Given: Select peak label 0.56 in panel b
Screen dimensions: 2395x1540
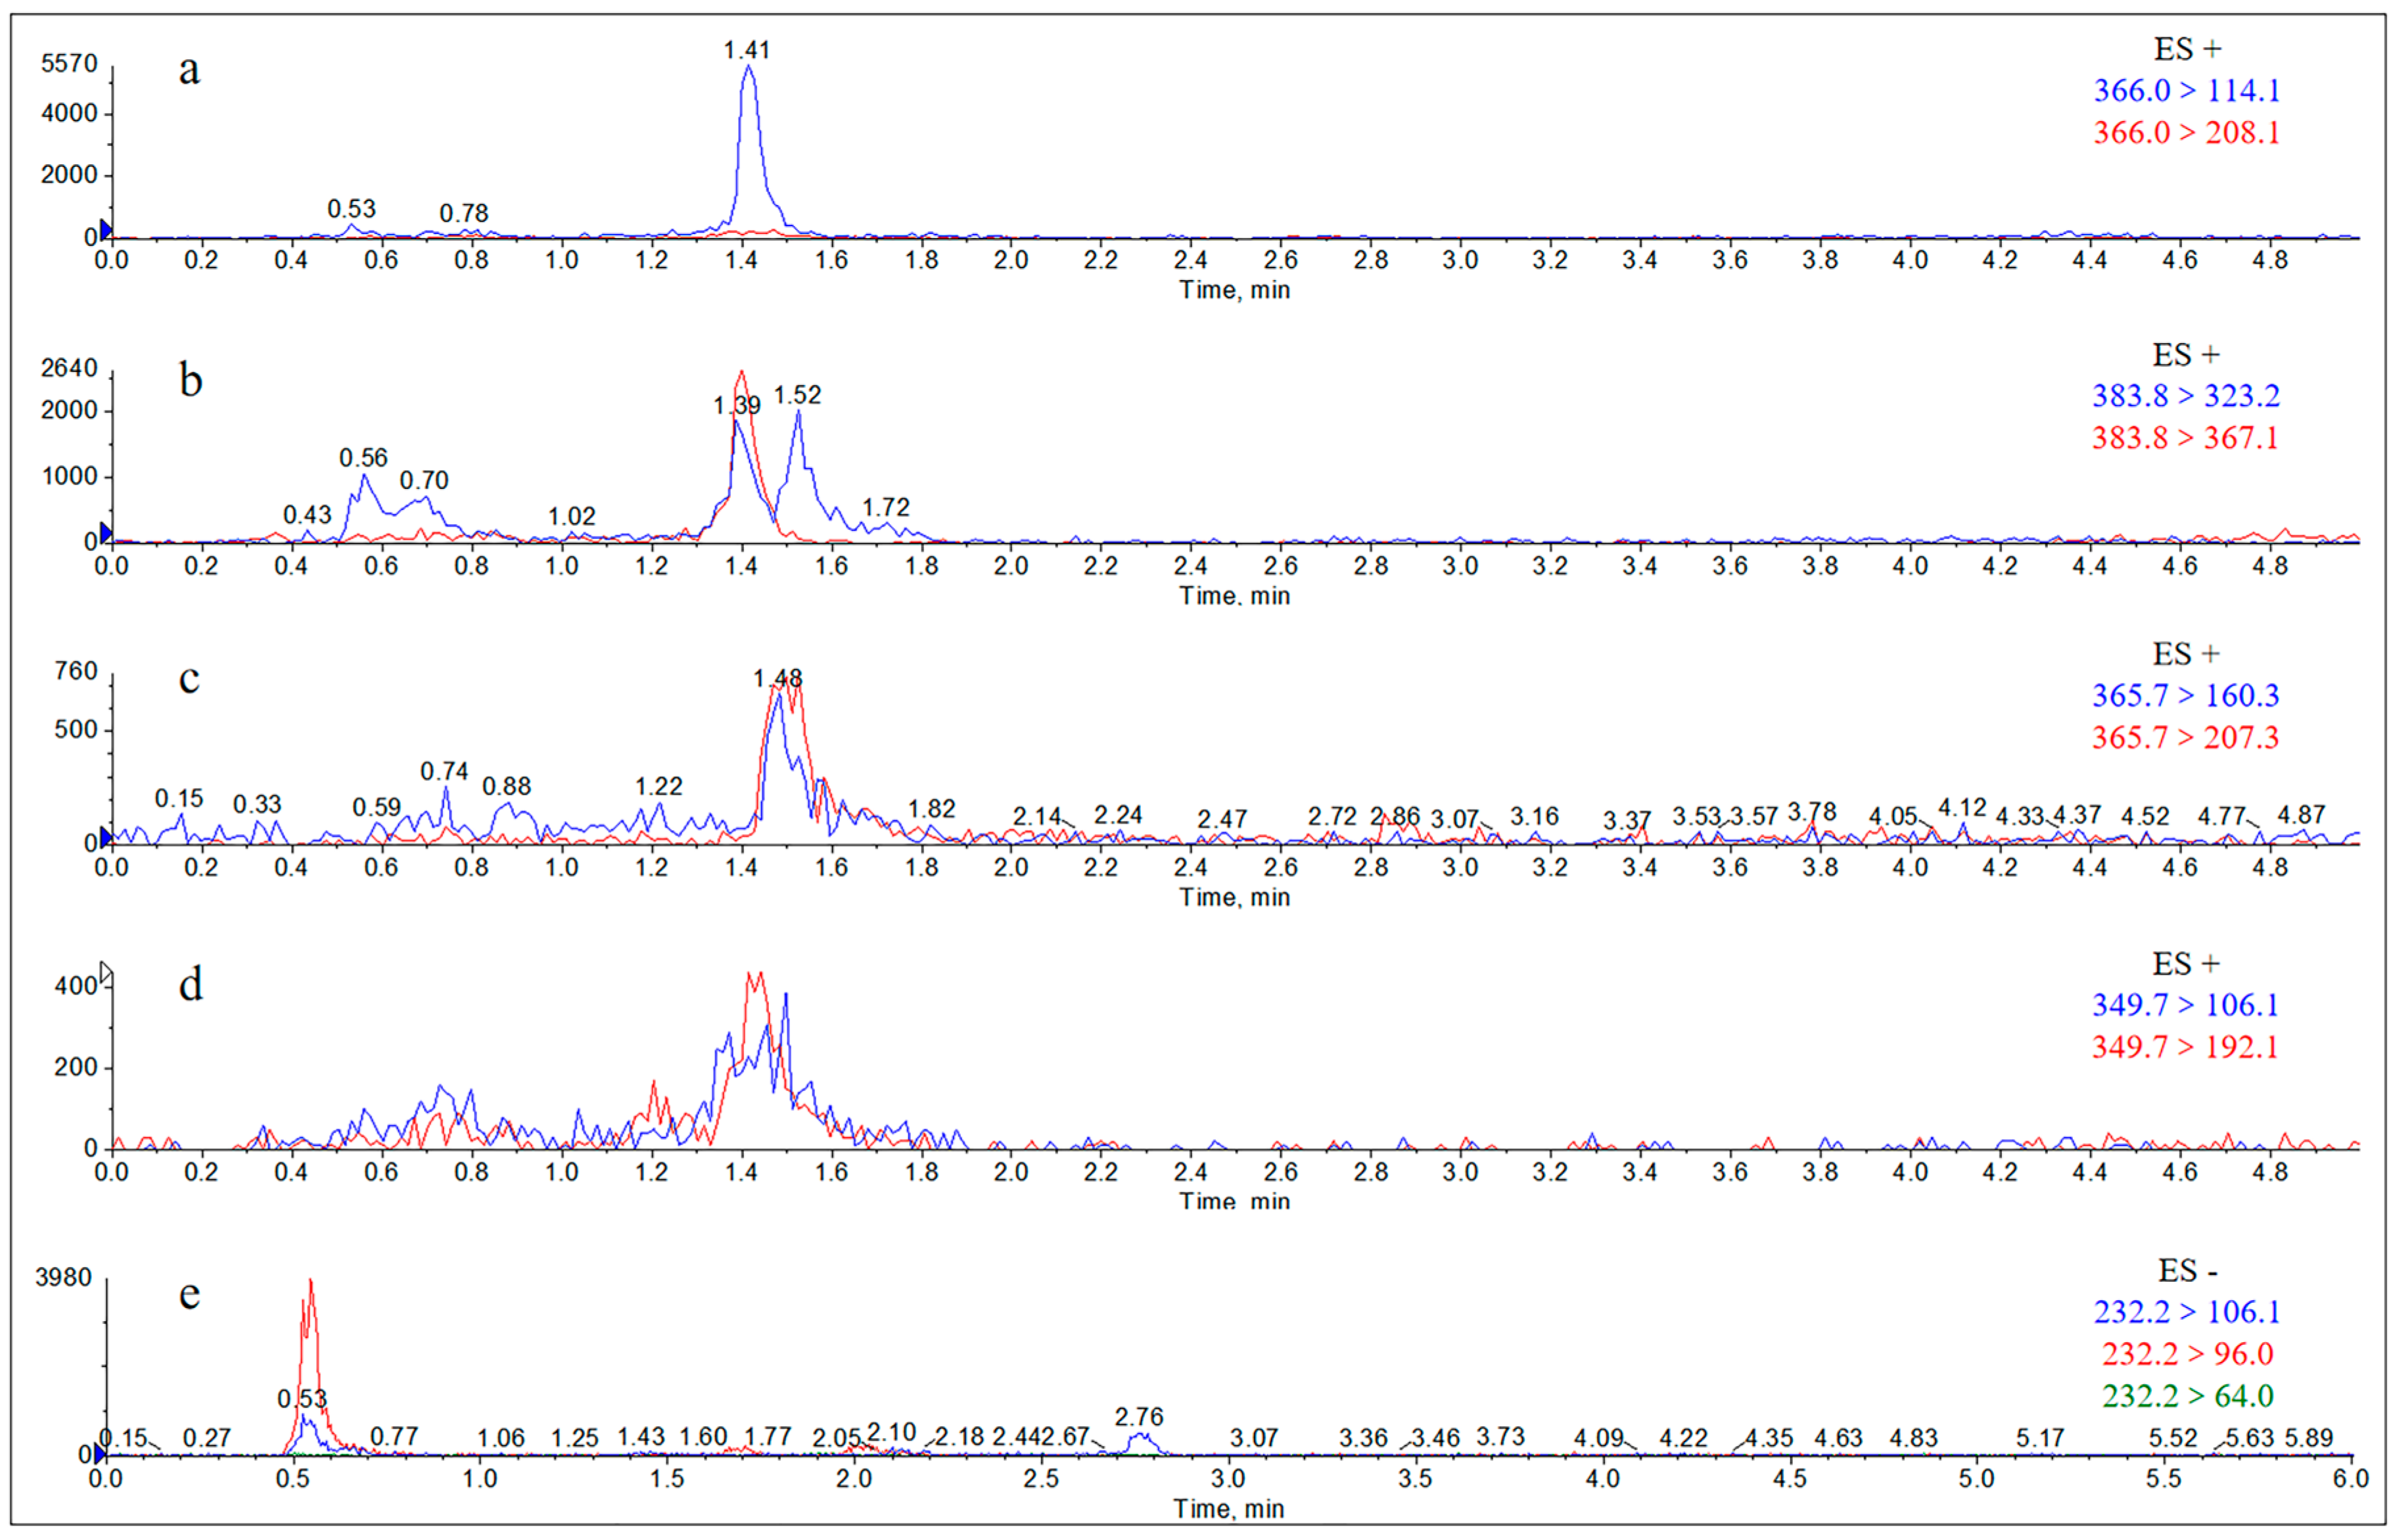Looking at the screenshot, I should pyautogui.click(x=363, y=458).
